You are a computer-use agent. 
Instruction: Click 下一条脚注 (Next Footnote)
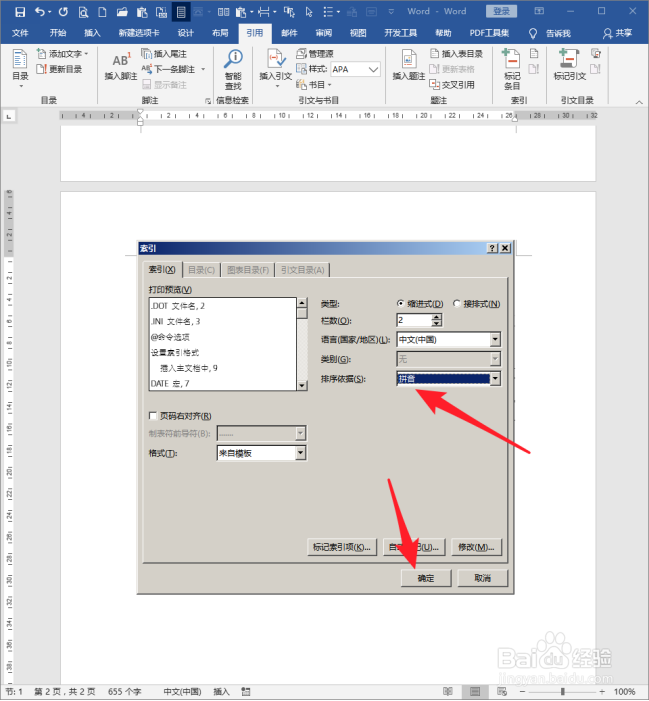pos(169,69)
